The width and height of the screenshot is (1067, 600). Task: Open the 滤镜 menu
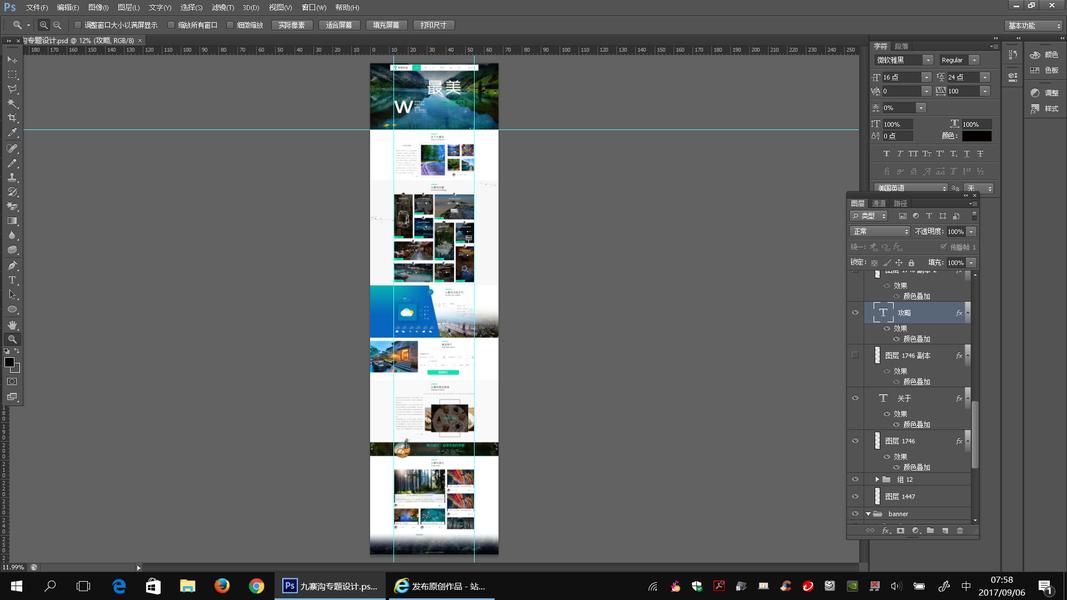tap(223, 7)
